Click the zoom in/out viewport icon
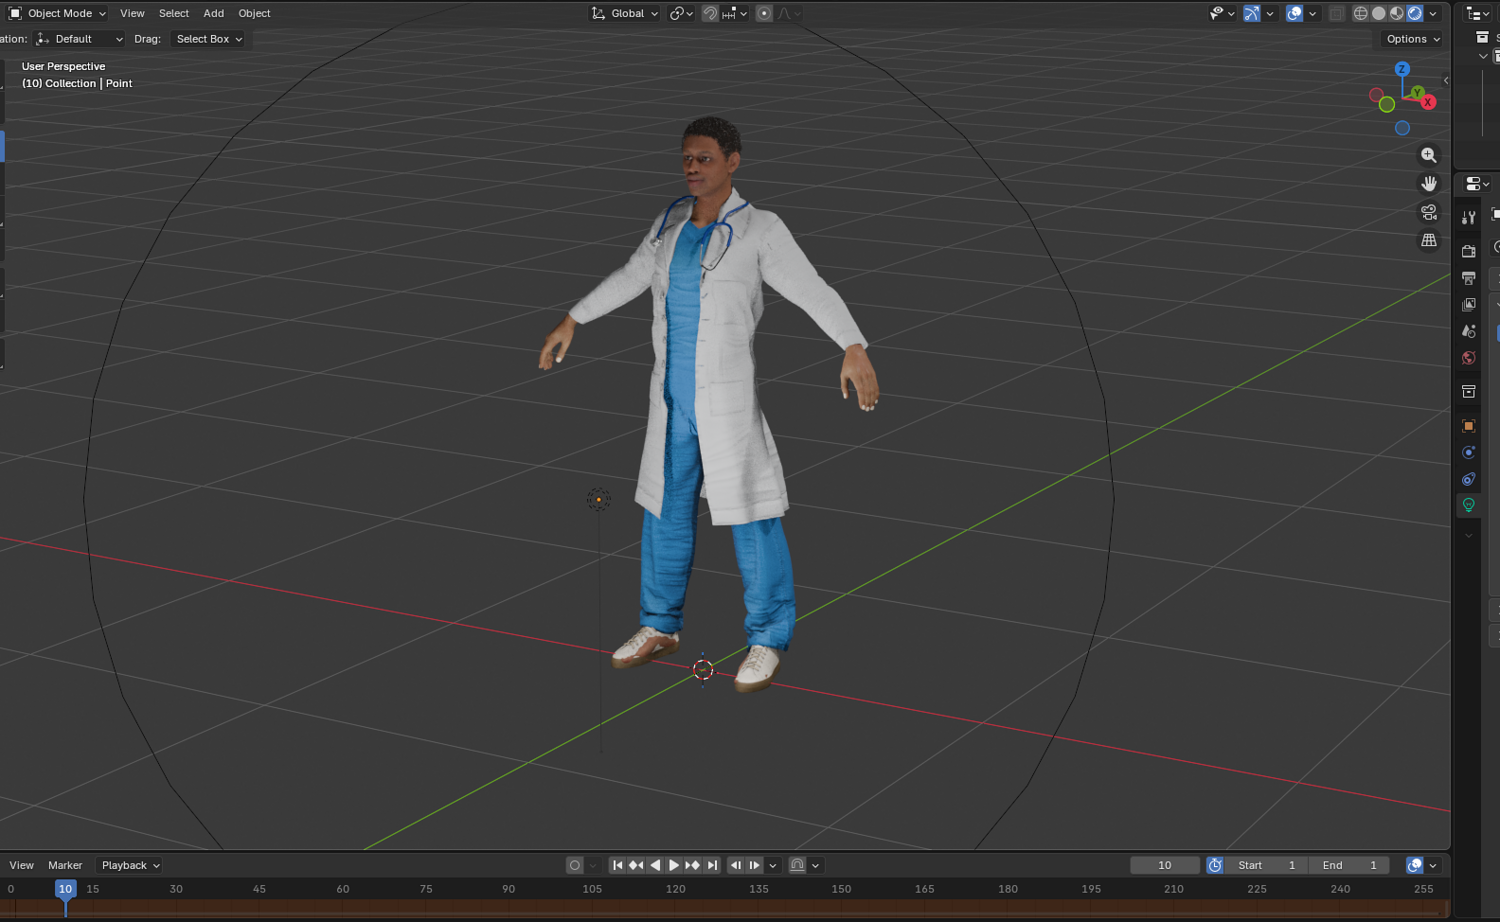 coord(1429,155)
